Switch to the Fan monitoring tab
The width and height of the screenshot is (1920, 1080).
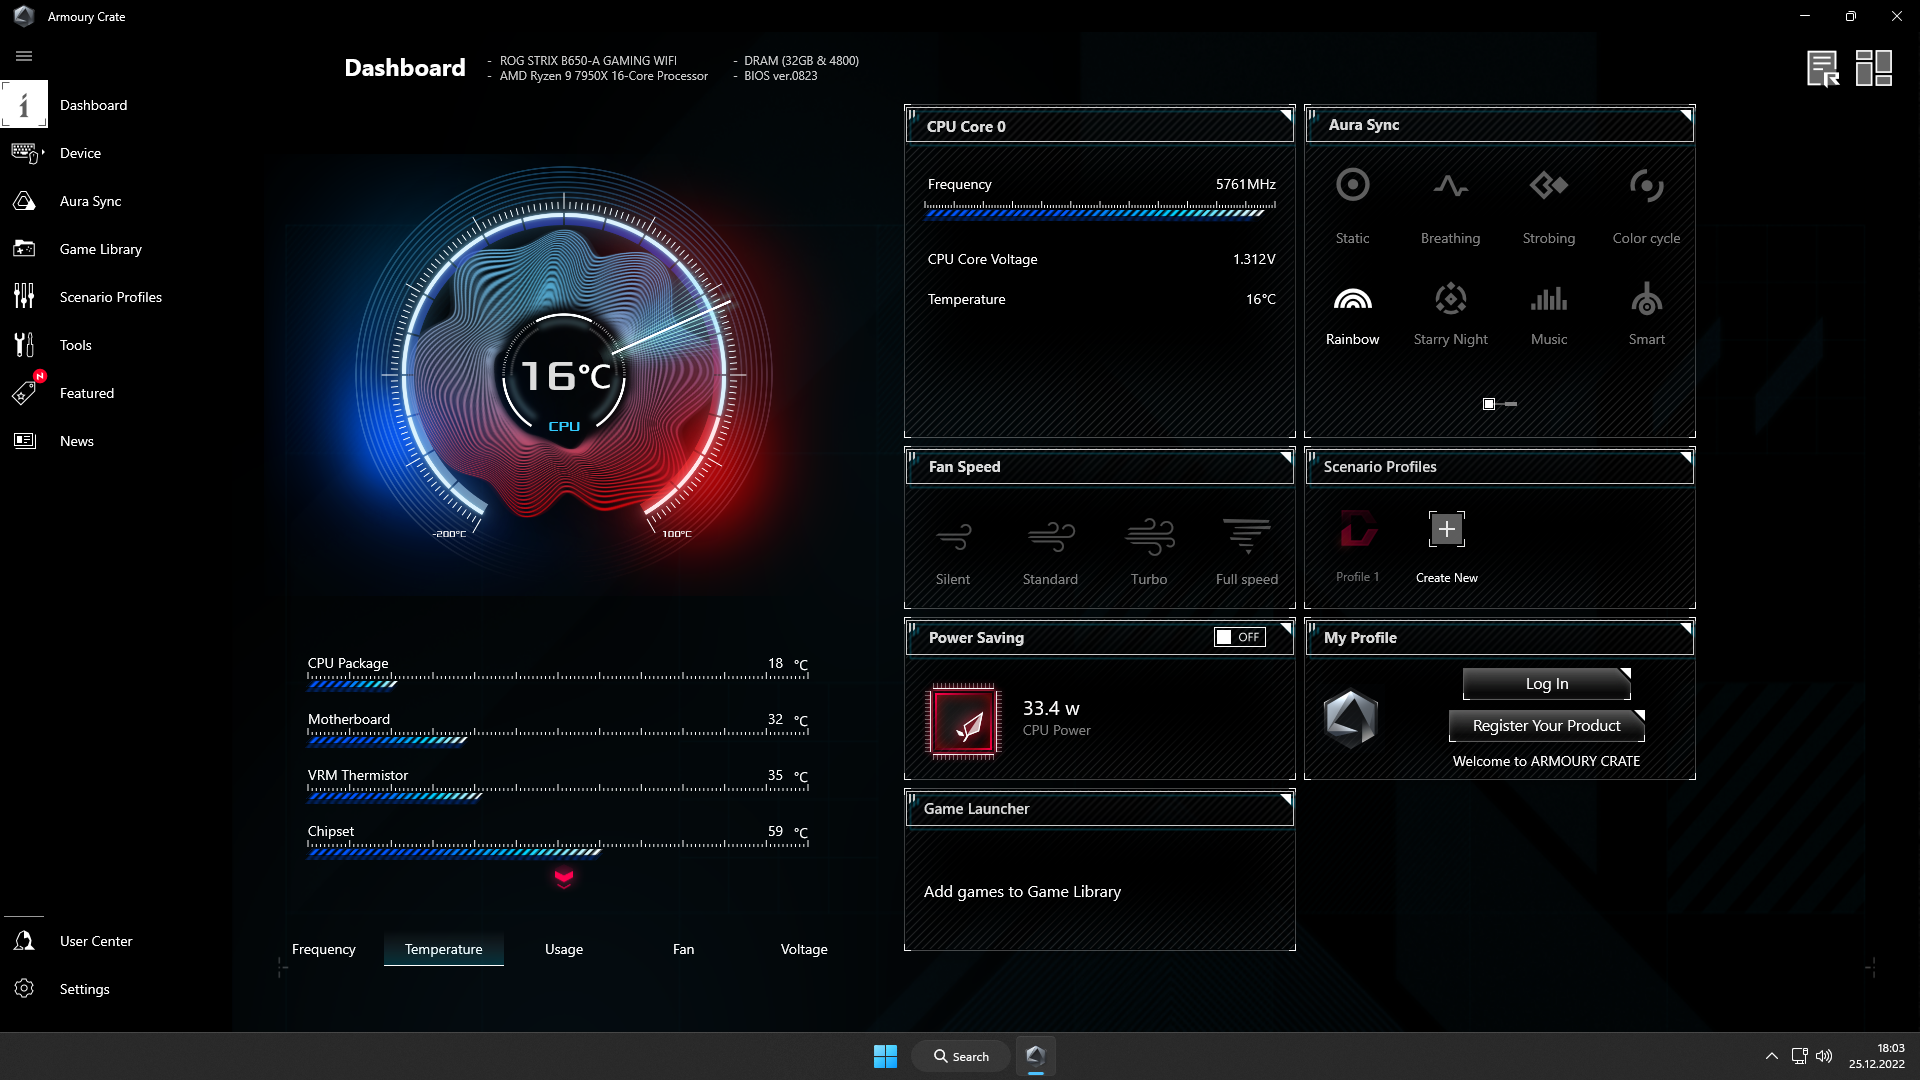coord(683,949)
